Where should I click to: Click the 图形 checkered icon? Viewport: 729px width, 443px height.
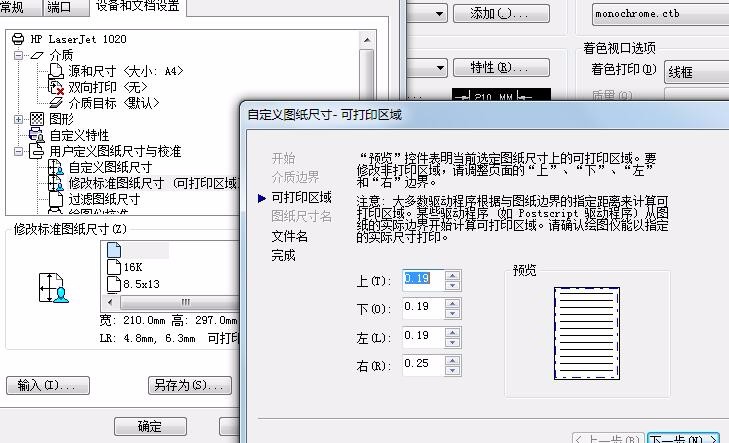(37, 119)
